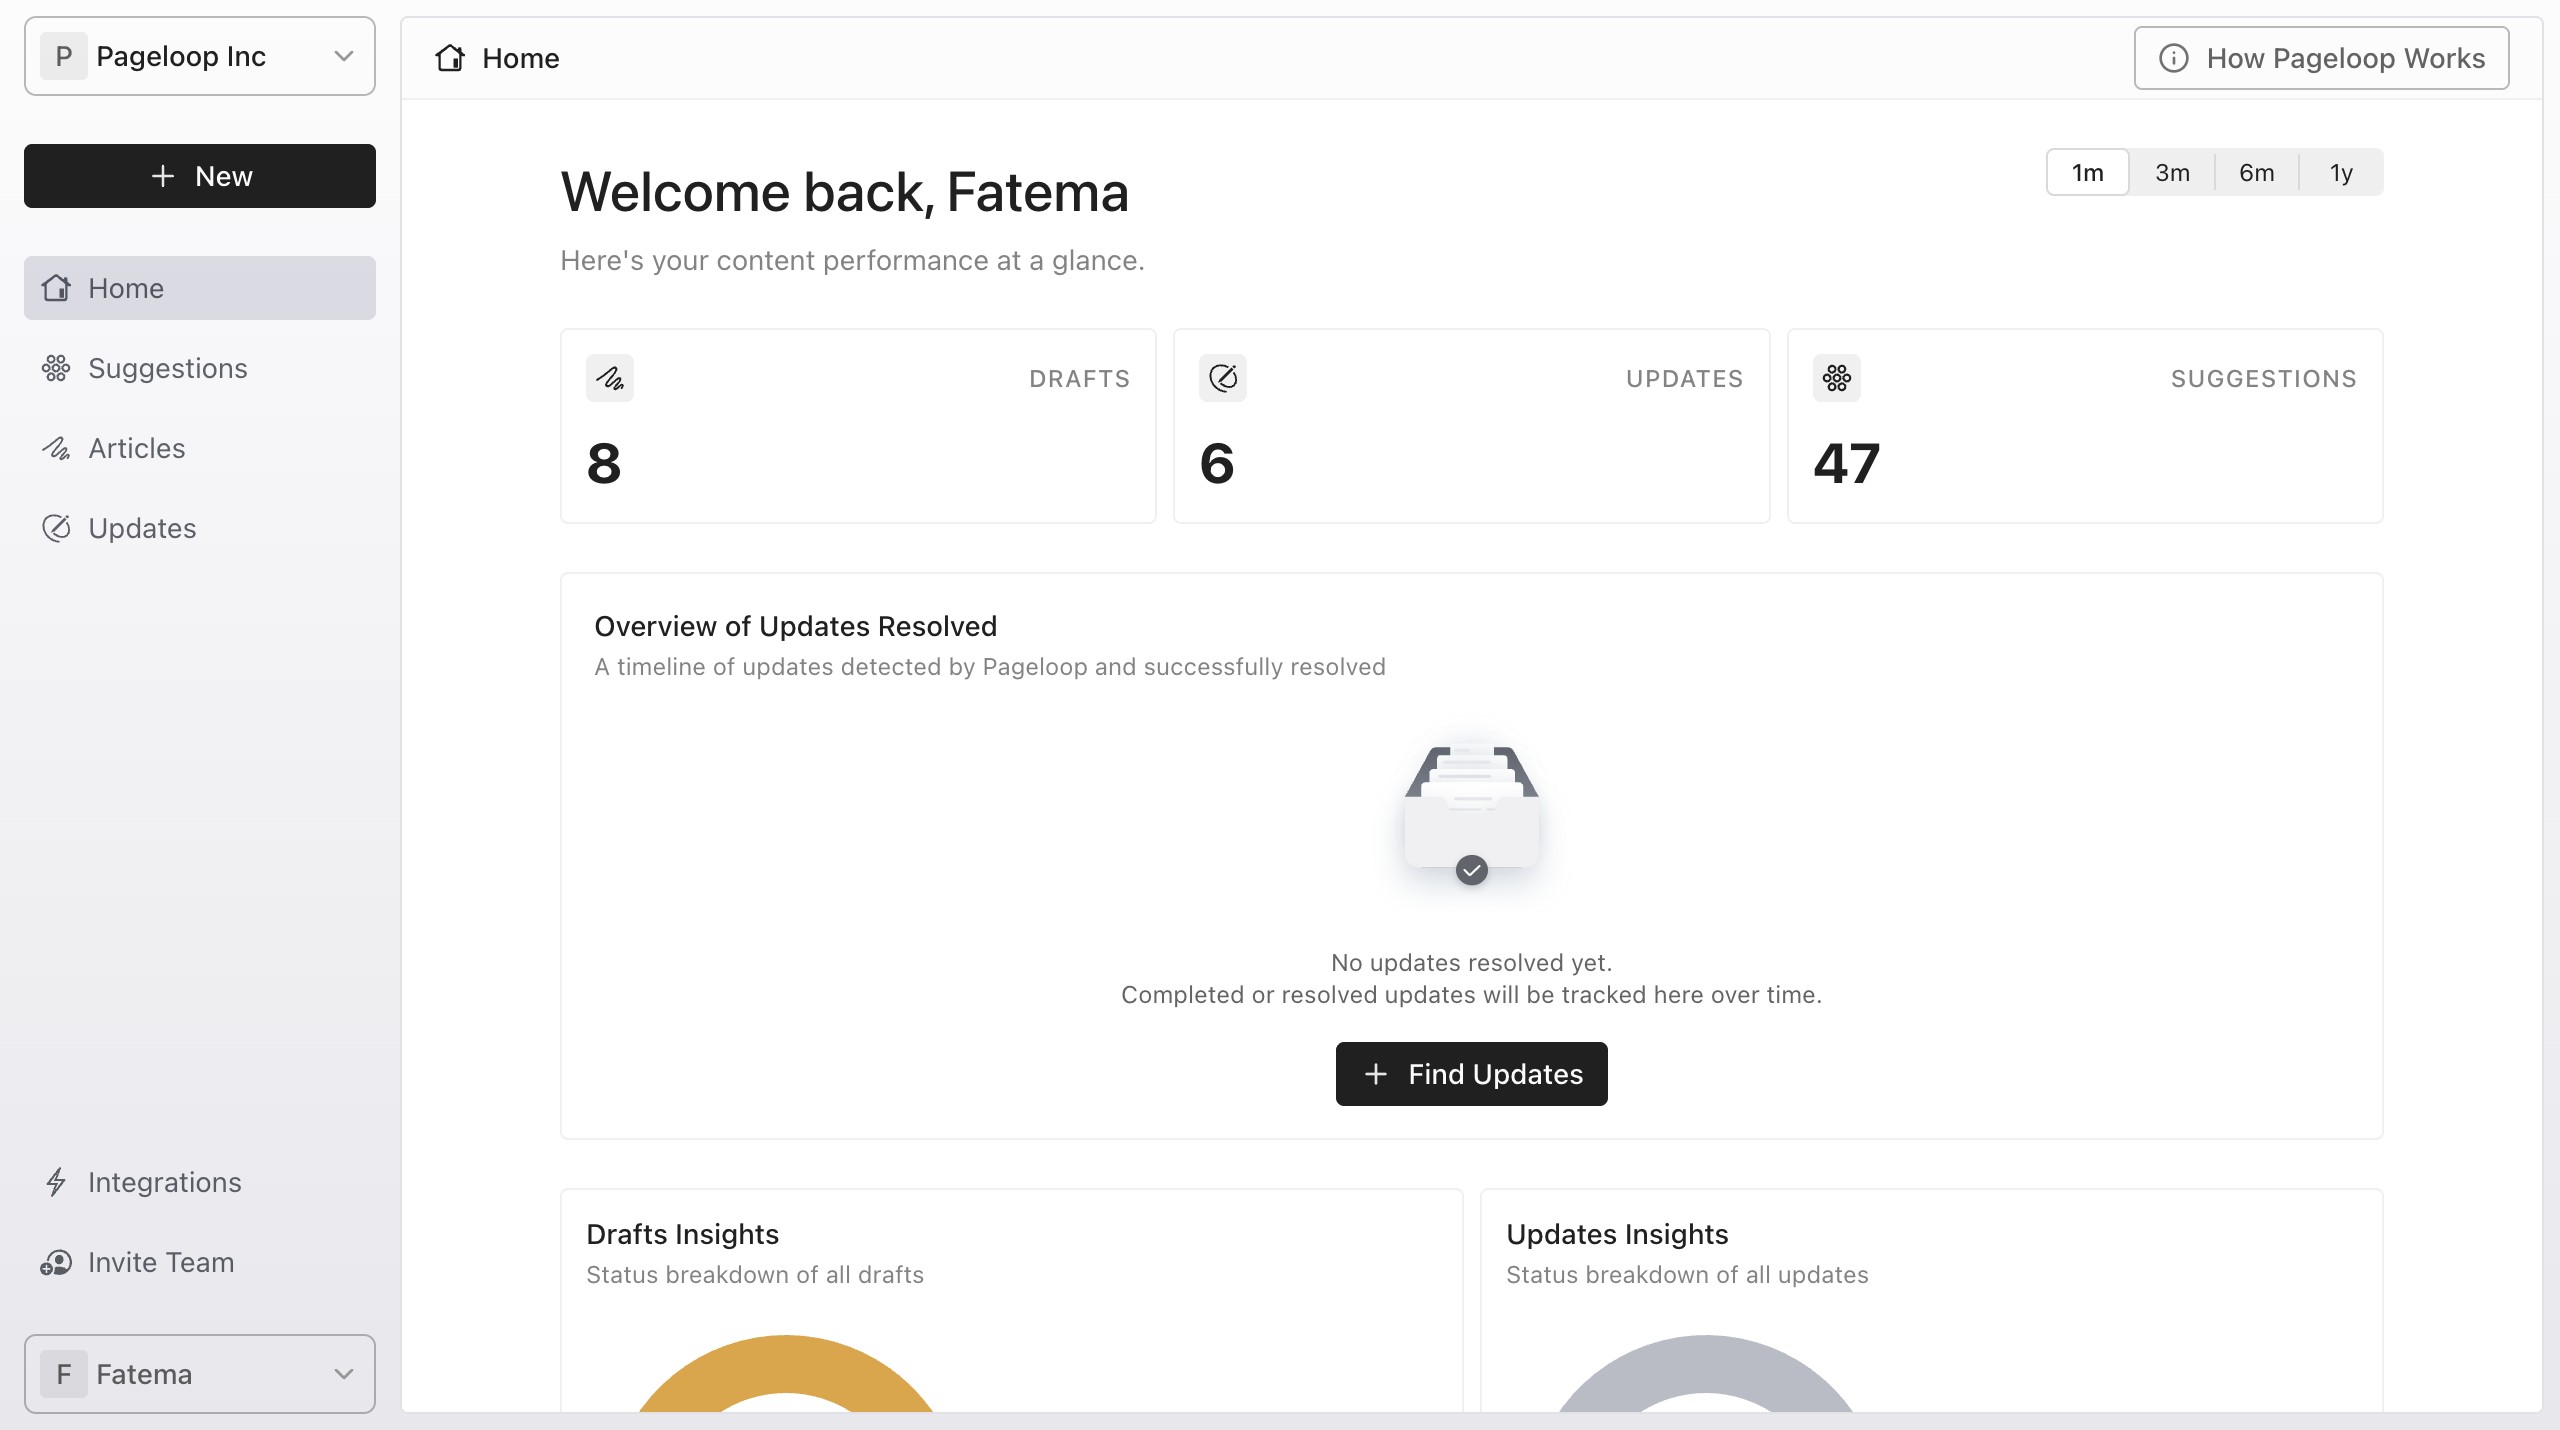Open Invite Team from the sidebar
Viewport: 2560px width, 1430px height.
tap(200, 1262)
